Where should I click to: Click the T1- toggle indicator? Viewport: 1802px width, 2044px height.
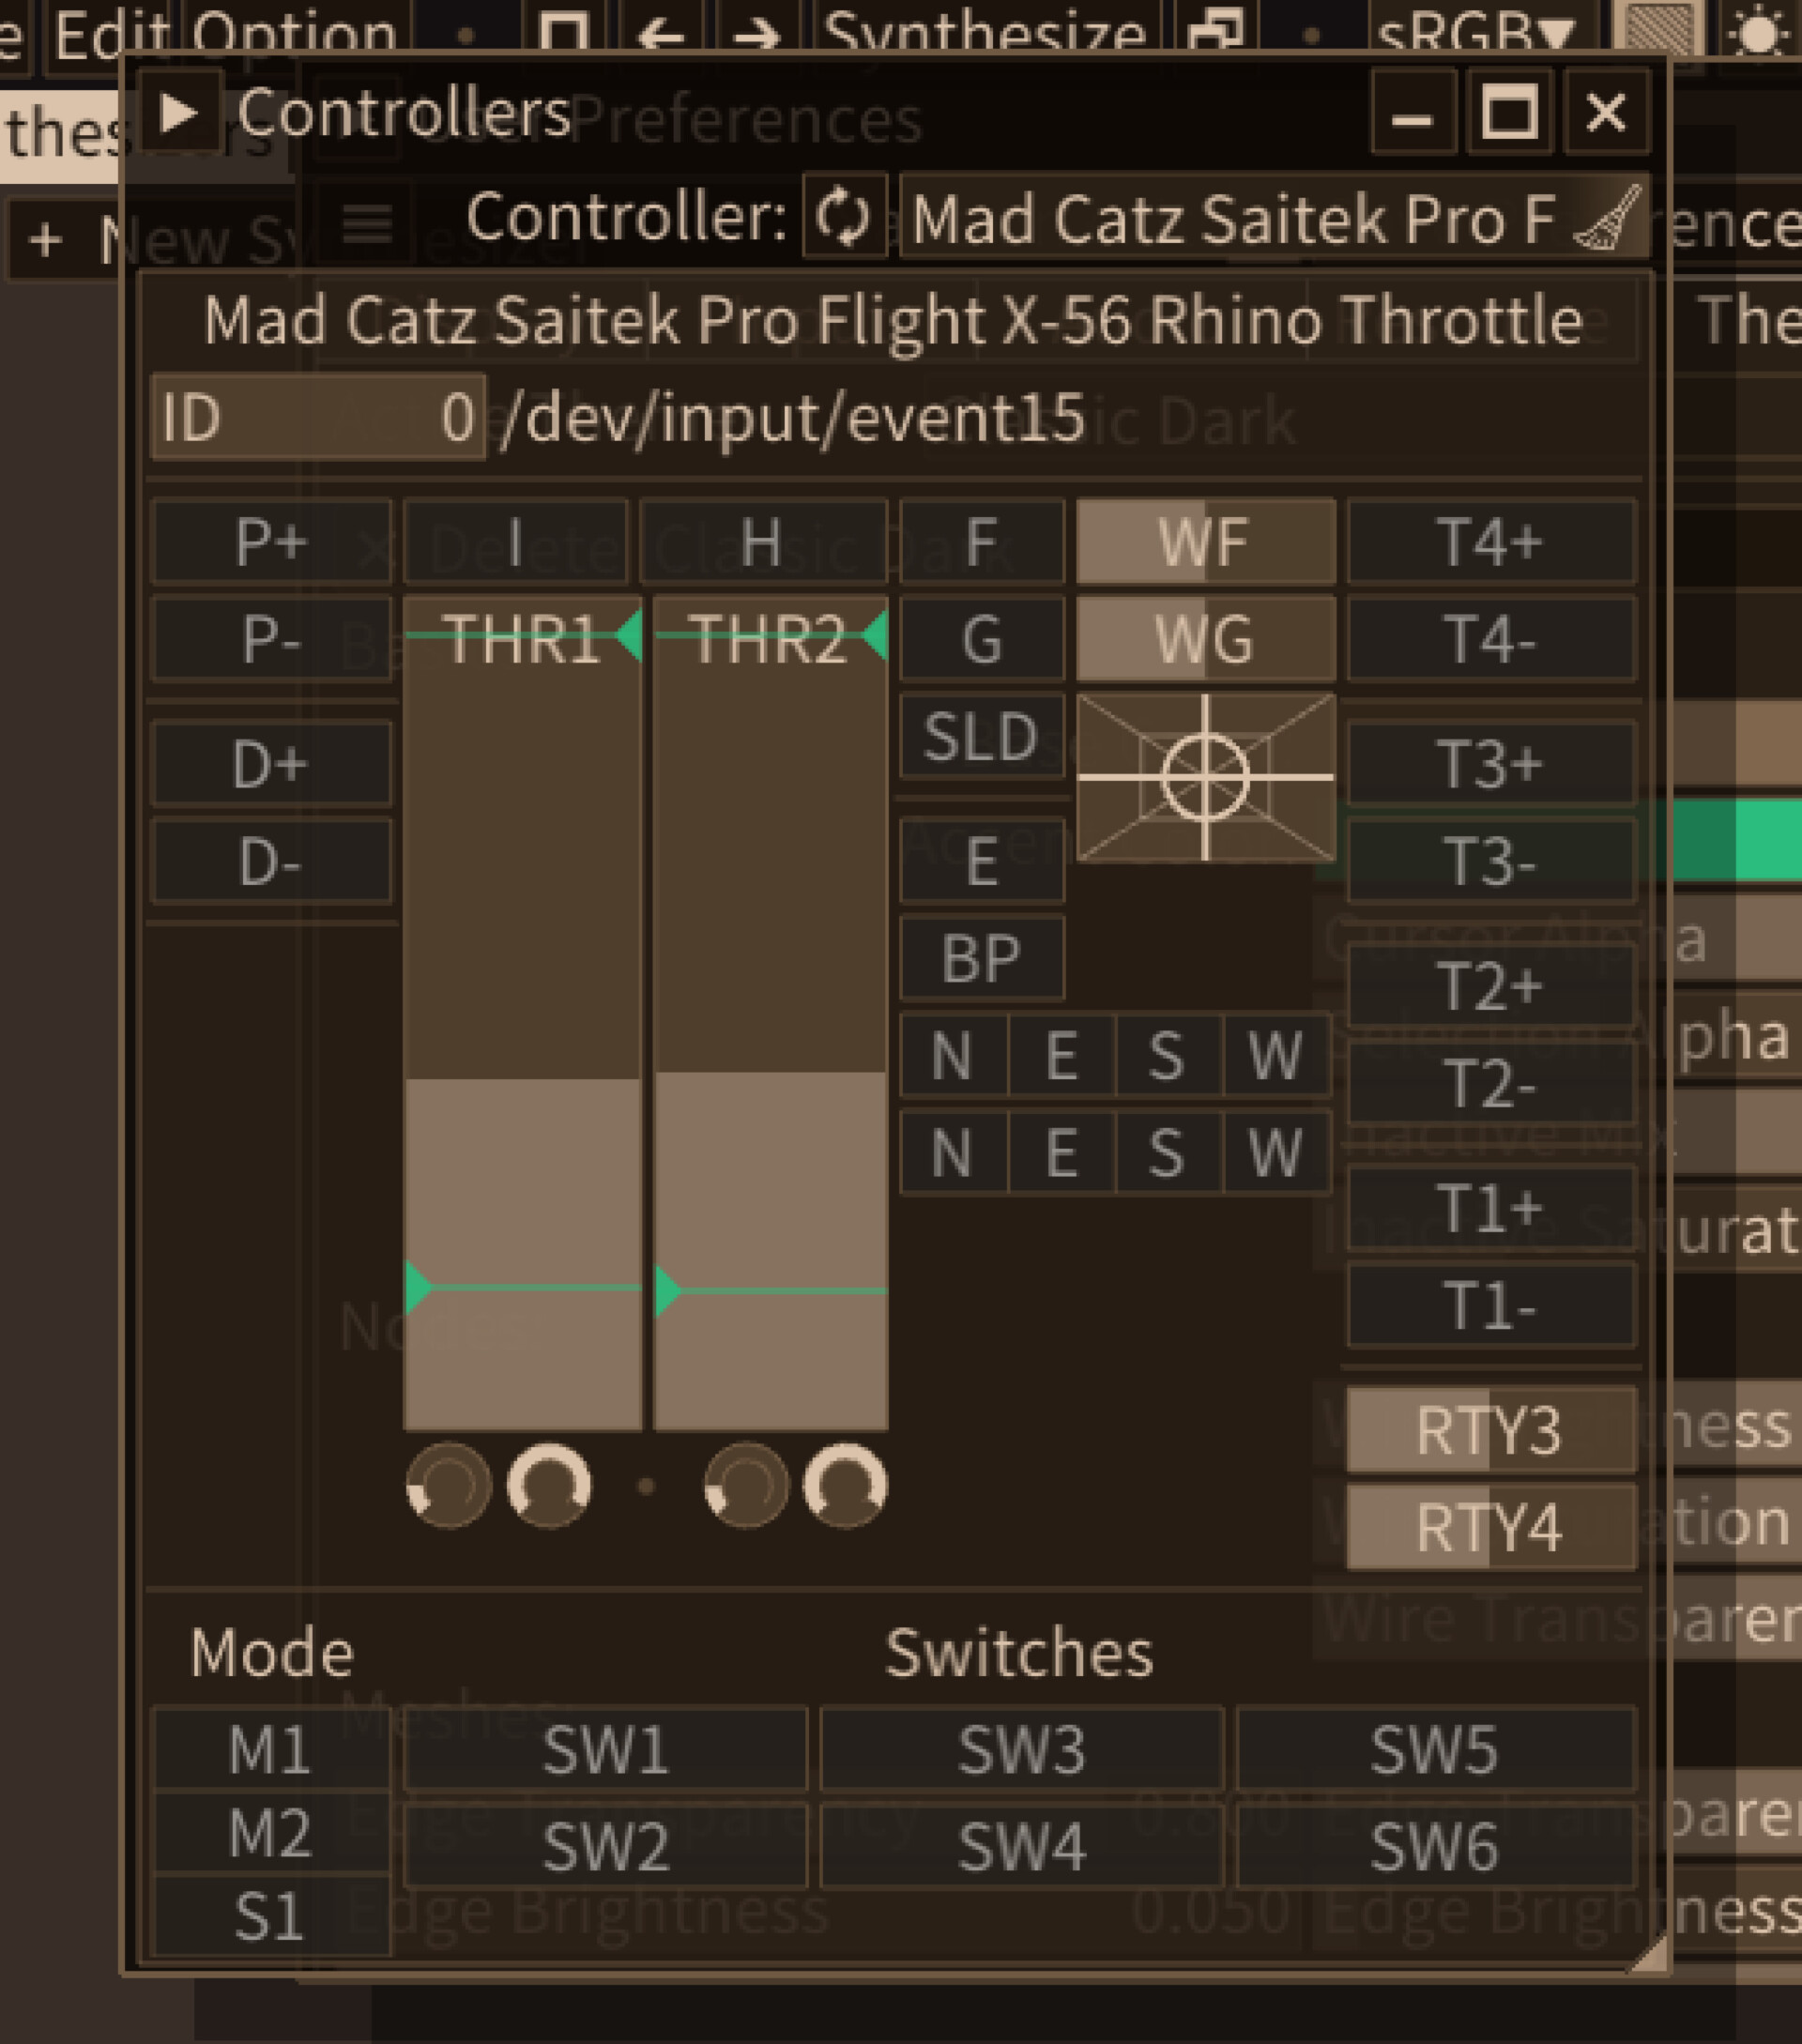click(1491, 1305)
